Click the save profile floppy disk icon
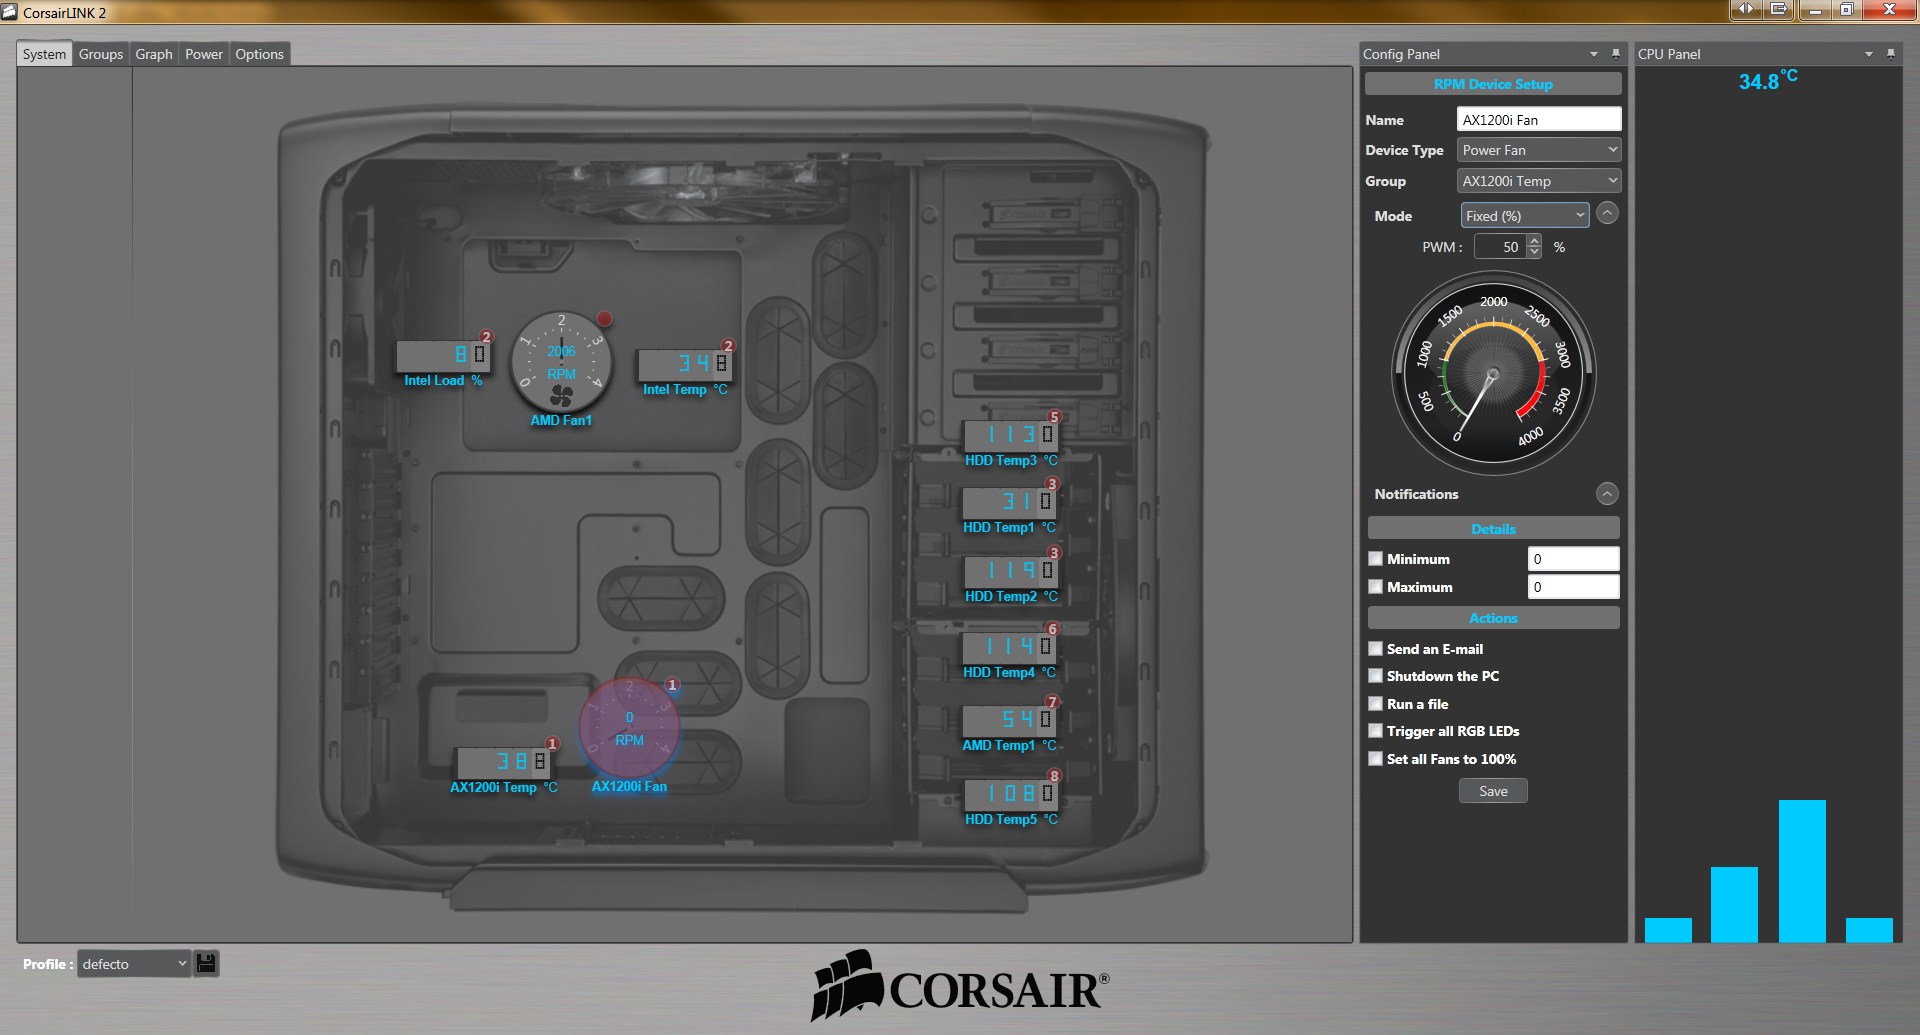The width and height of the screenshot is (1920, 1035). [x=206, y=963]
